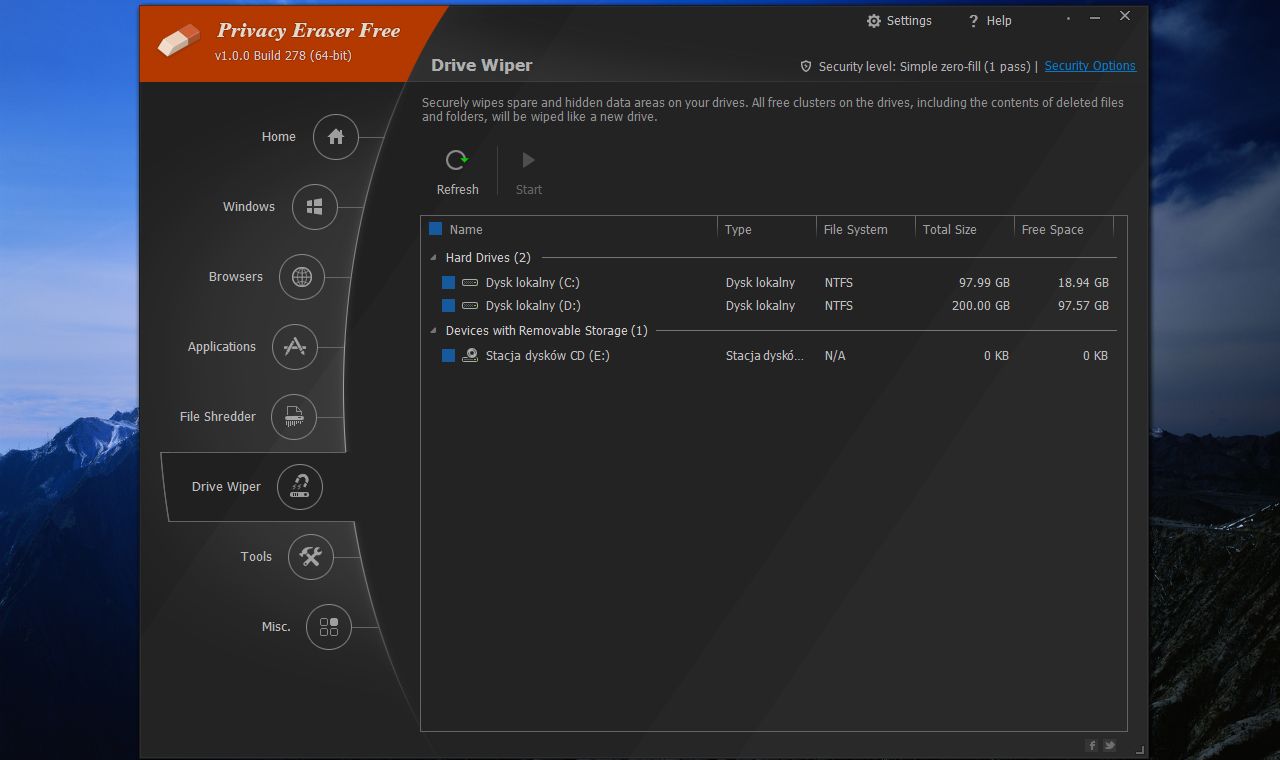Click the Dysk lokalny (D:) drive icon
1280x760 pixels.
pyautogui.click(x=470, y=306)
